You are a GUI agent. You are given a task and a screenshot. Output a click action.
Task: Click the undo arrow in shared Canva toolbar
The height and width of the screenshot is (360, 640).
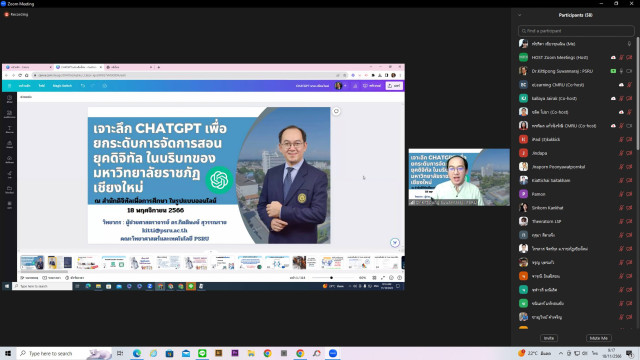[83, 86]
